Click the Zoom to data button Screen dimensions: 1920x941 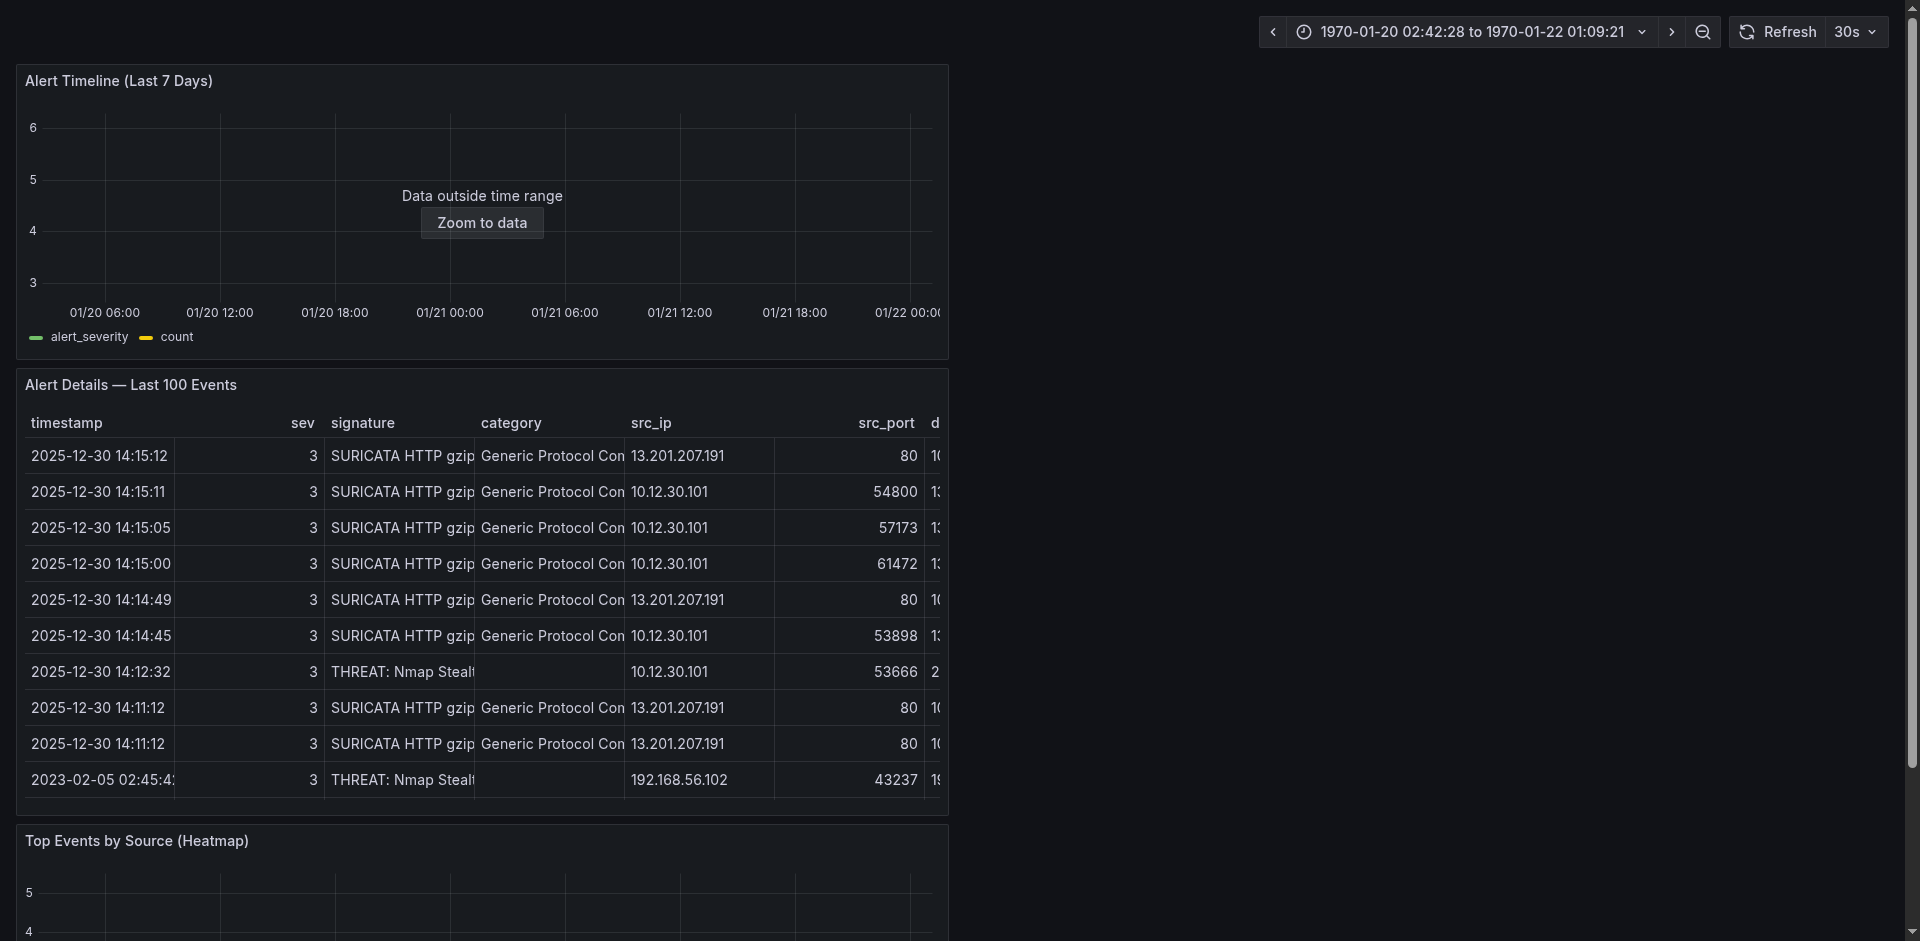tap(482, 223)
